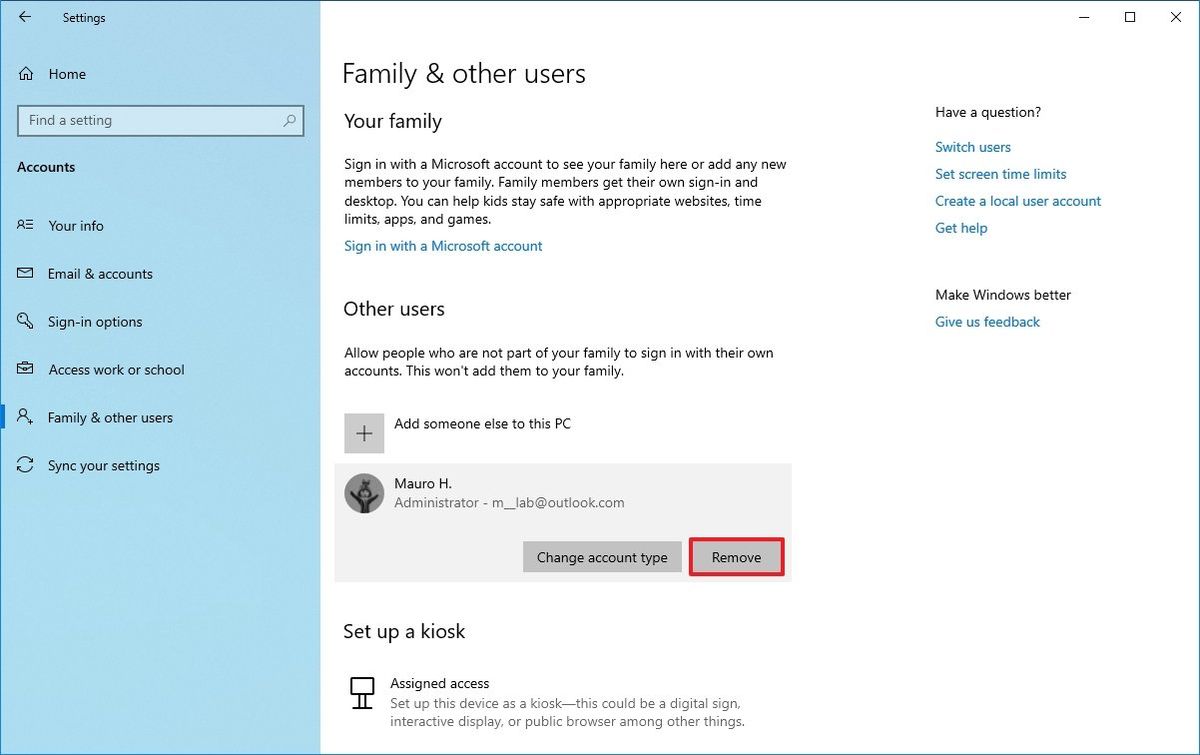This screenshot has height=755, width=1200.
Task: Click inside the Find a setting search field
Action: click(x=150, y=120)
